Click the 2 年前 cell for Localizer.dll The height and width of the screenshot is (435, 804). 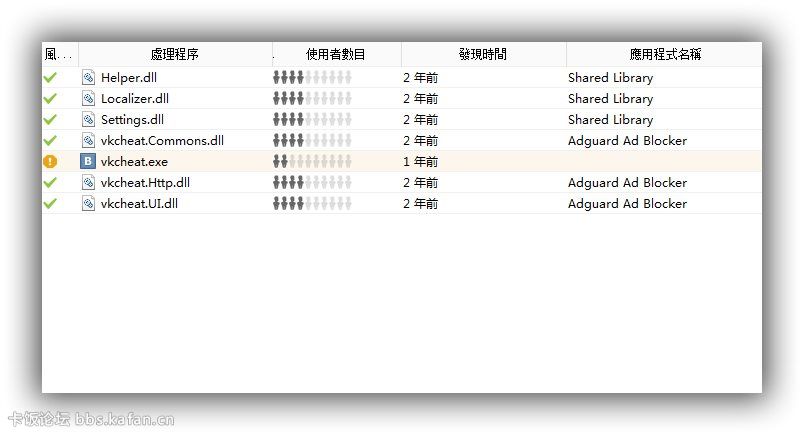[420, 99]
